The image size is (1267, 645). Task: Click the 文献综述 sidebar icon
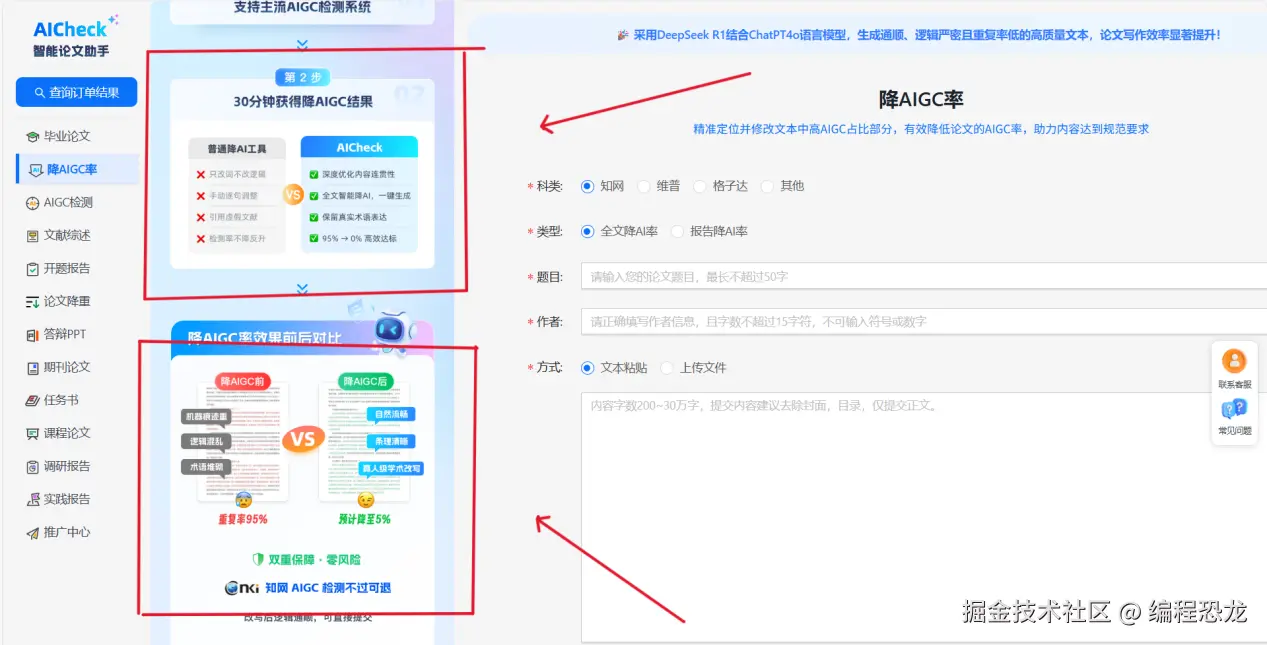coord(33,235)
